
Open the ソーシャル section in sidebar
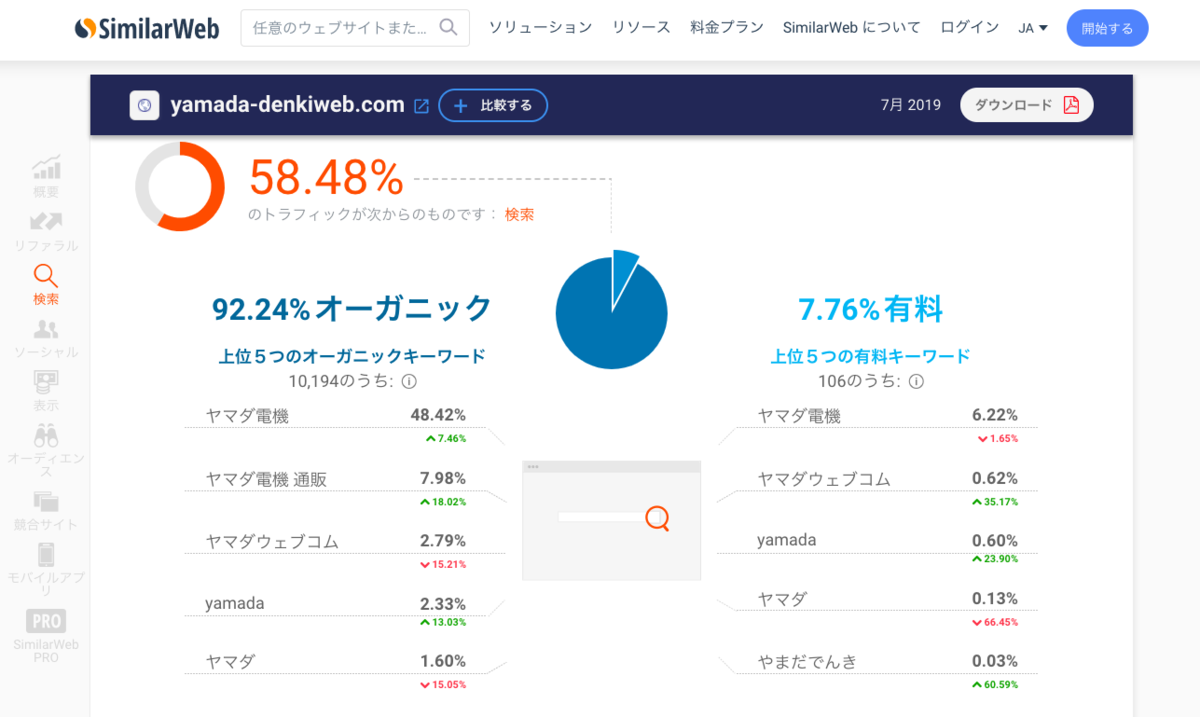click(45, 328)
